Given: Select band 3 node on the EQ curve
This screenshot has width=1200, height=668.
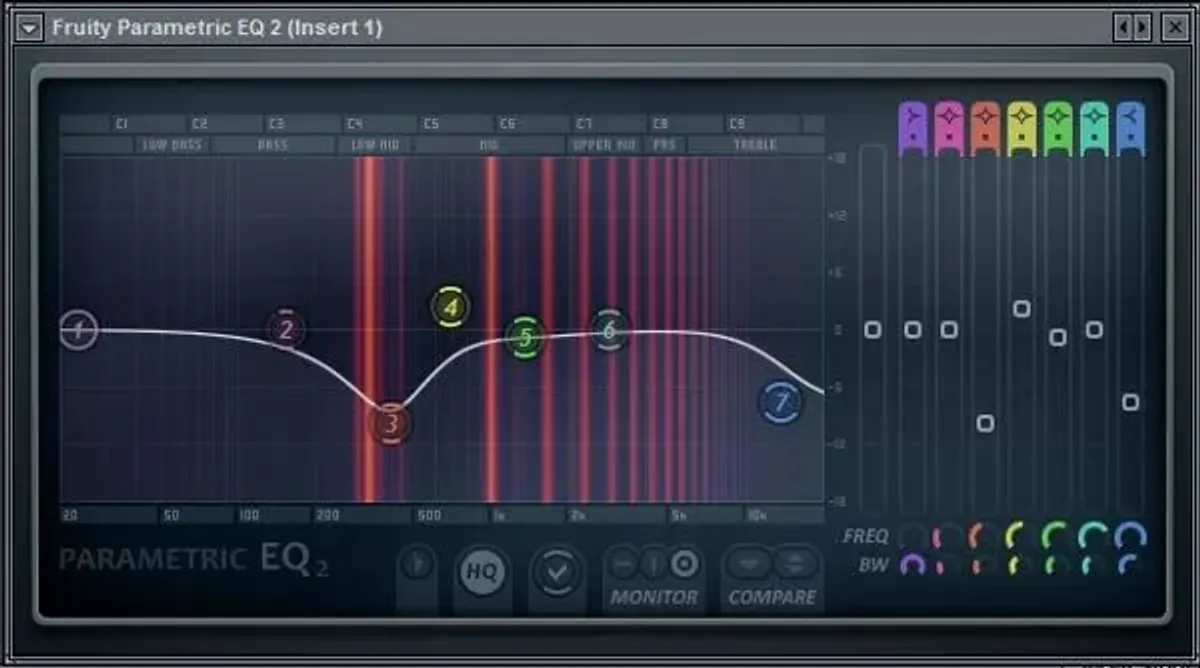Looking at the screenshot, I should [390, 424].
